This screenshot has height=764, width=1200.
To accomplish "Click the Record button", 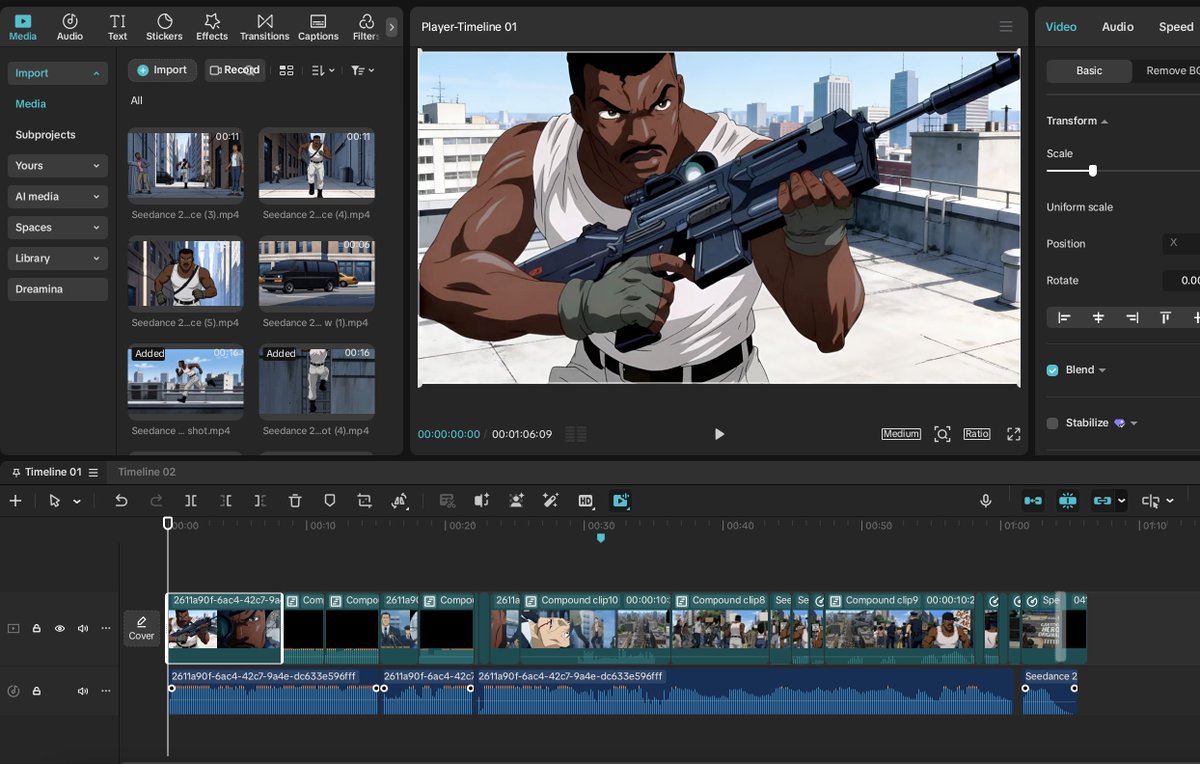I will click(x=235, y=70).
